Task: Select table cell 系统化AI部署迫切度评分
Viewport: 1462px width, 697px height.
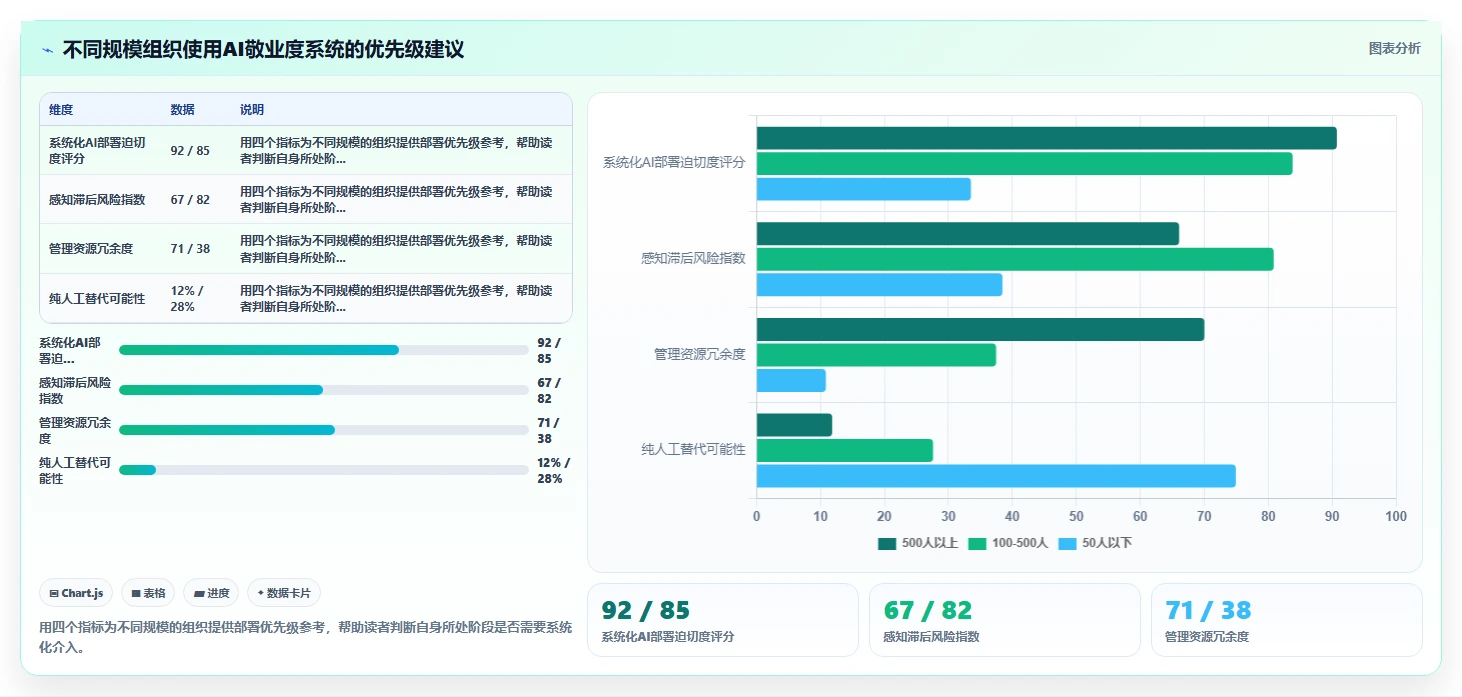Action: point(97,151)
